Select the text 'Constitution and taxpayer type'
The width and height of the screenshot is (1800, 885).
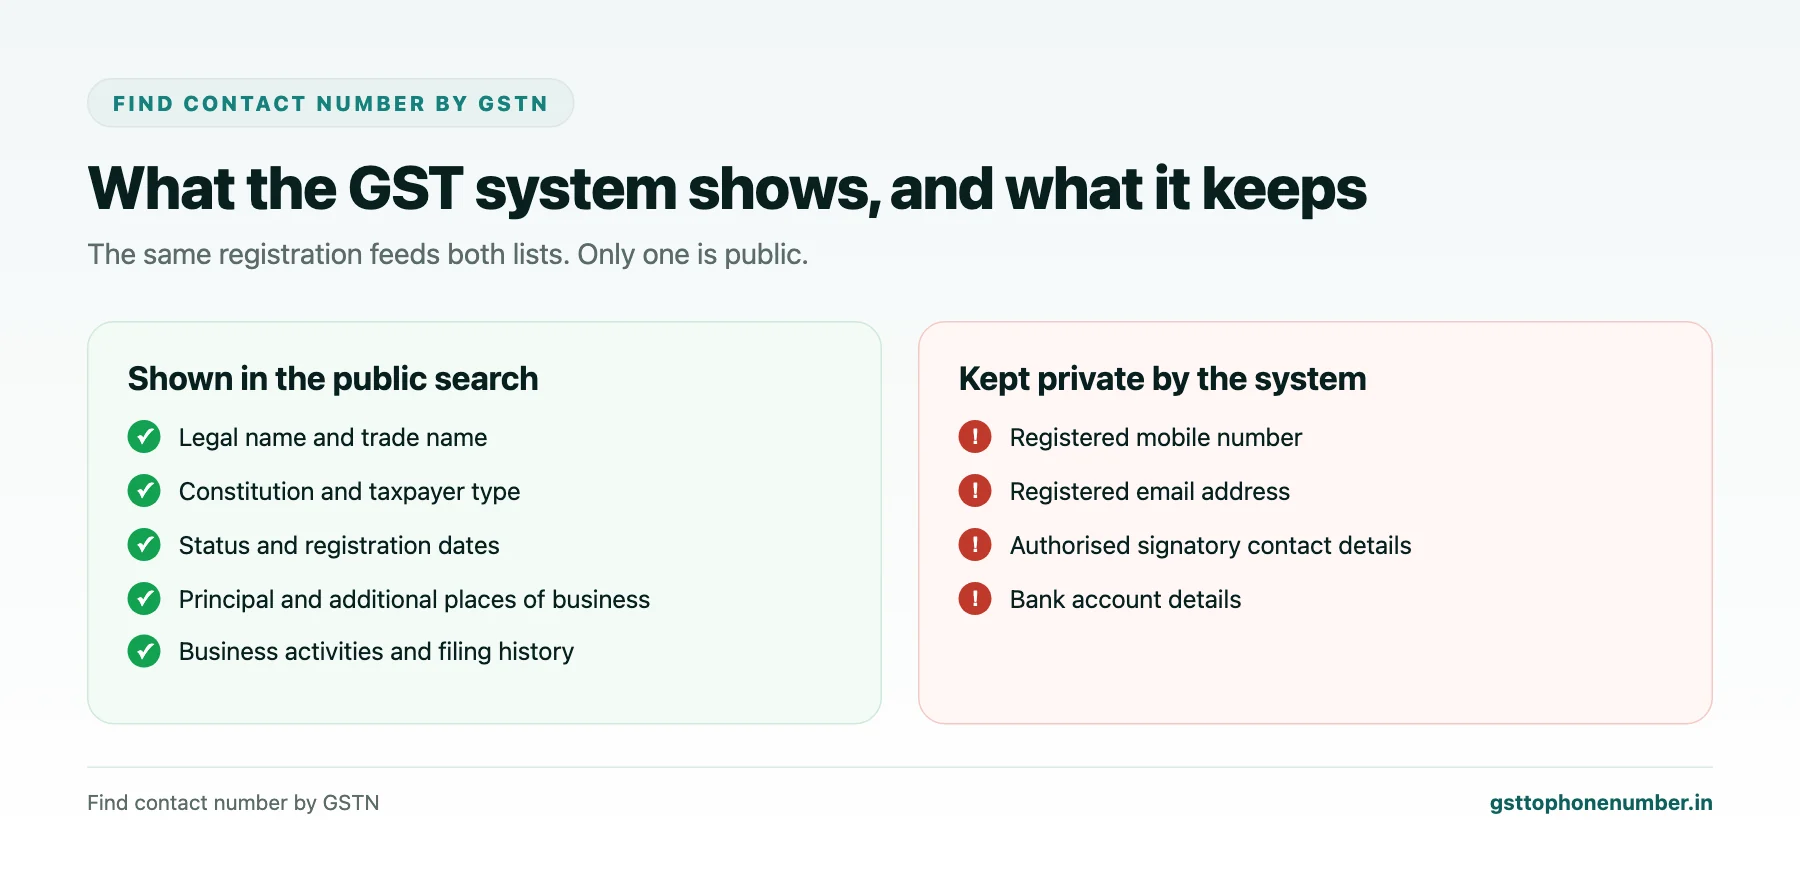click(349, 492)
